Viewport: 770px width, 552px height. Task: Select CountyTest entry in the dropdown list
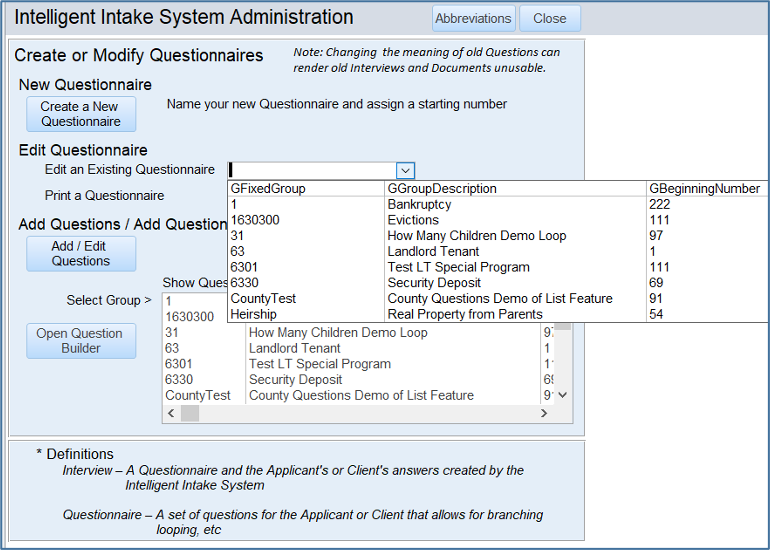(x=263, y=298)
